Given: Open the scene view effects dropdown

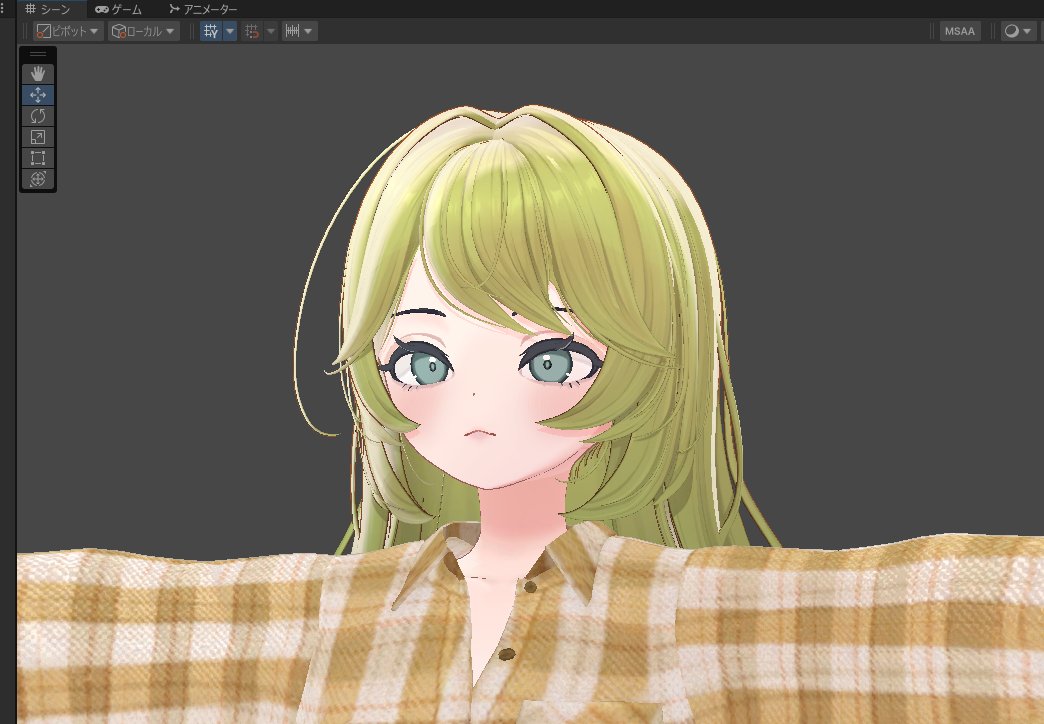Looking at the screenshot, I should pyautogui.click(x=1017, y=31).
